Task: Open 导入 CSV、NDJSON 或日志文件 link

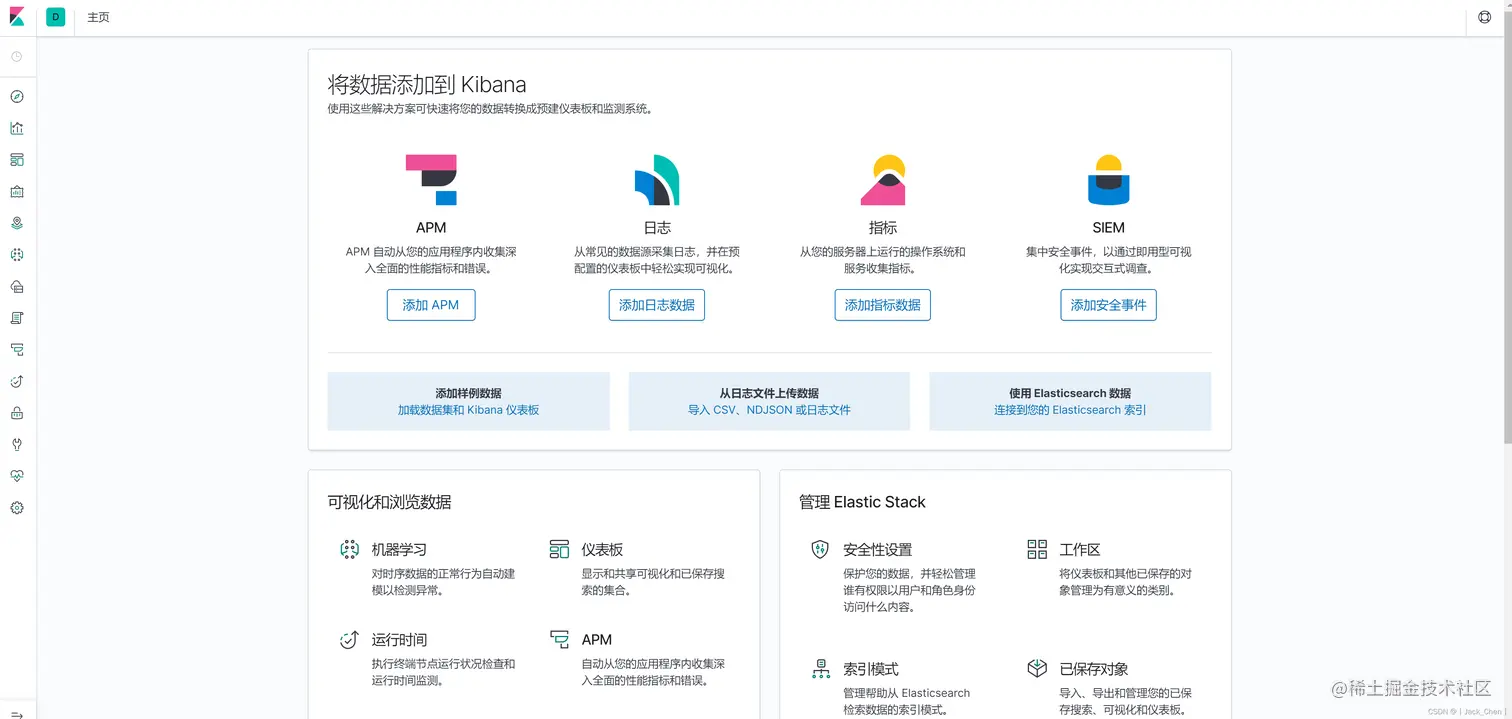Action: tap(769, 410)
